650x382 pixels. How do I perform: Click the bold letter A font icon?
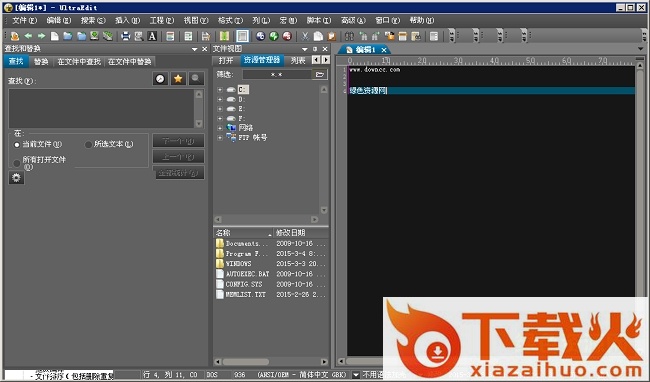(x=152, y=36)
